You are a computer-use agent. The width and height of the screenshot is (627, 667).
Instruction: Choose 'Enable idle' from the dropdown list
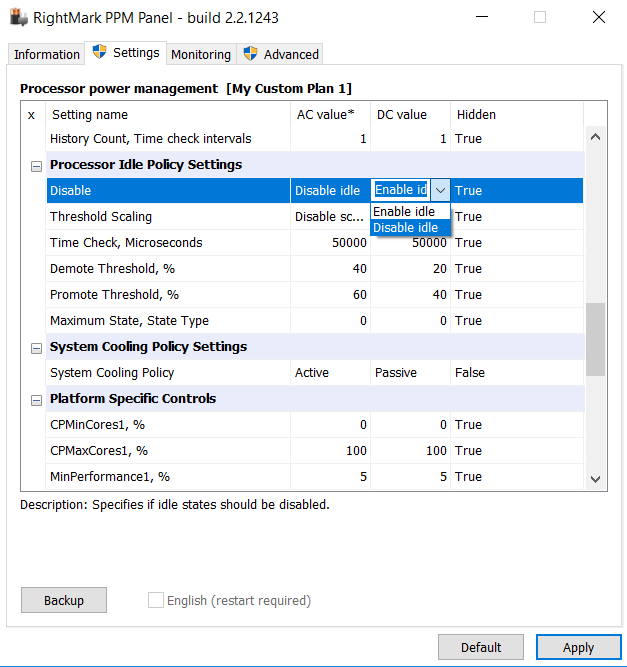pyautogui.click(x=410, y=211)
